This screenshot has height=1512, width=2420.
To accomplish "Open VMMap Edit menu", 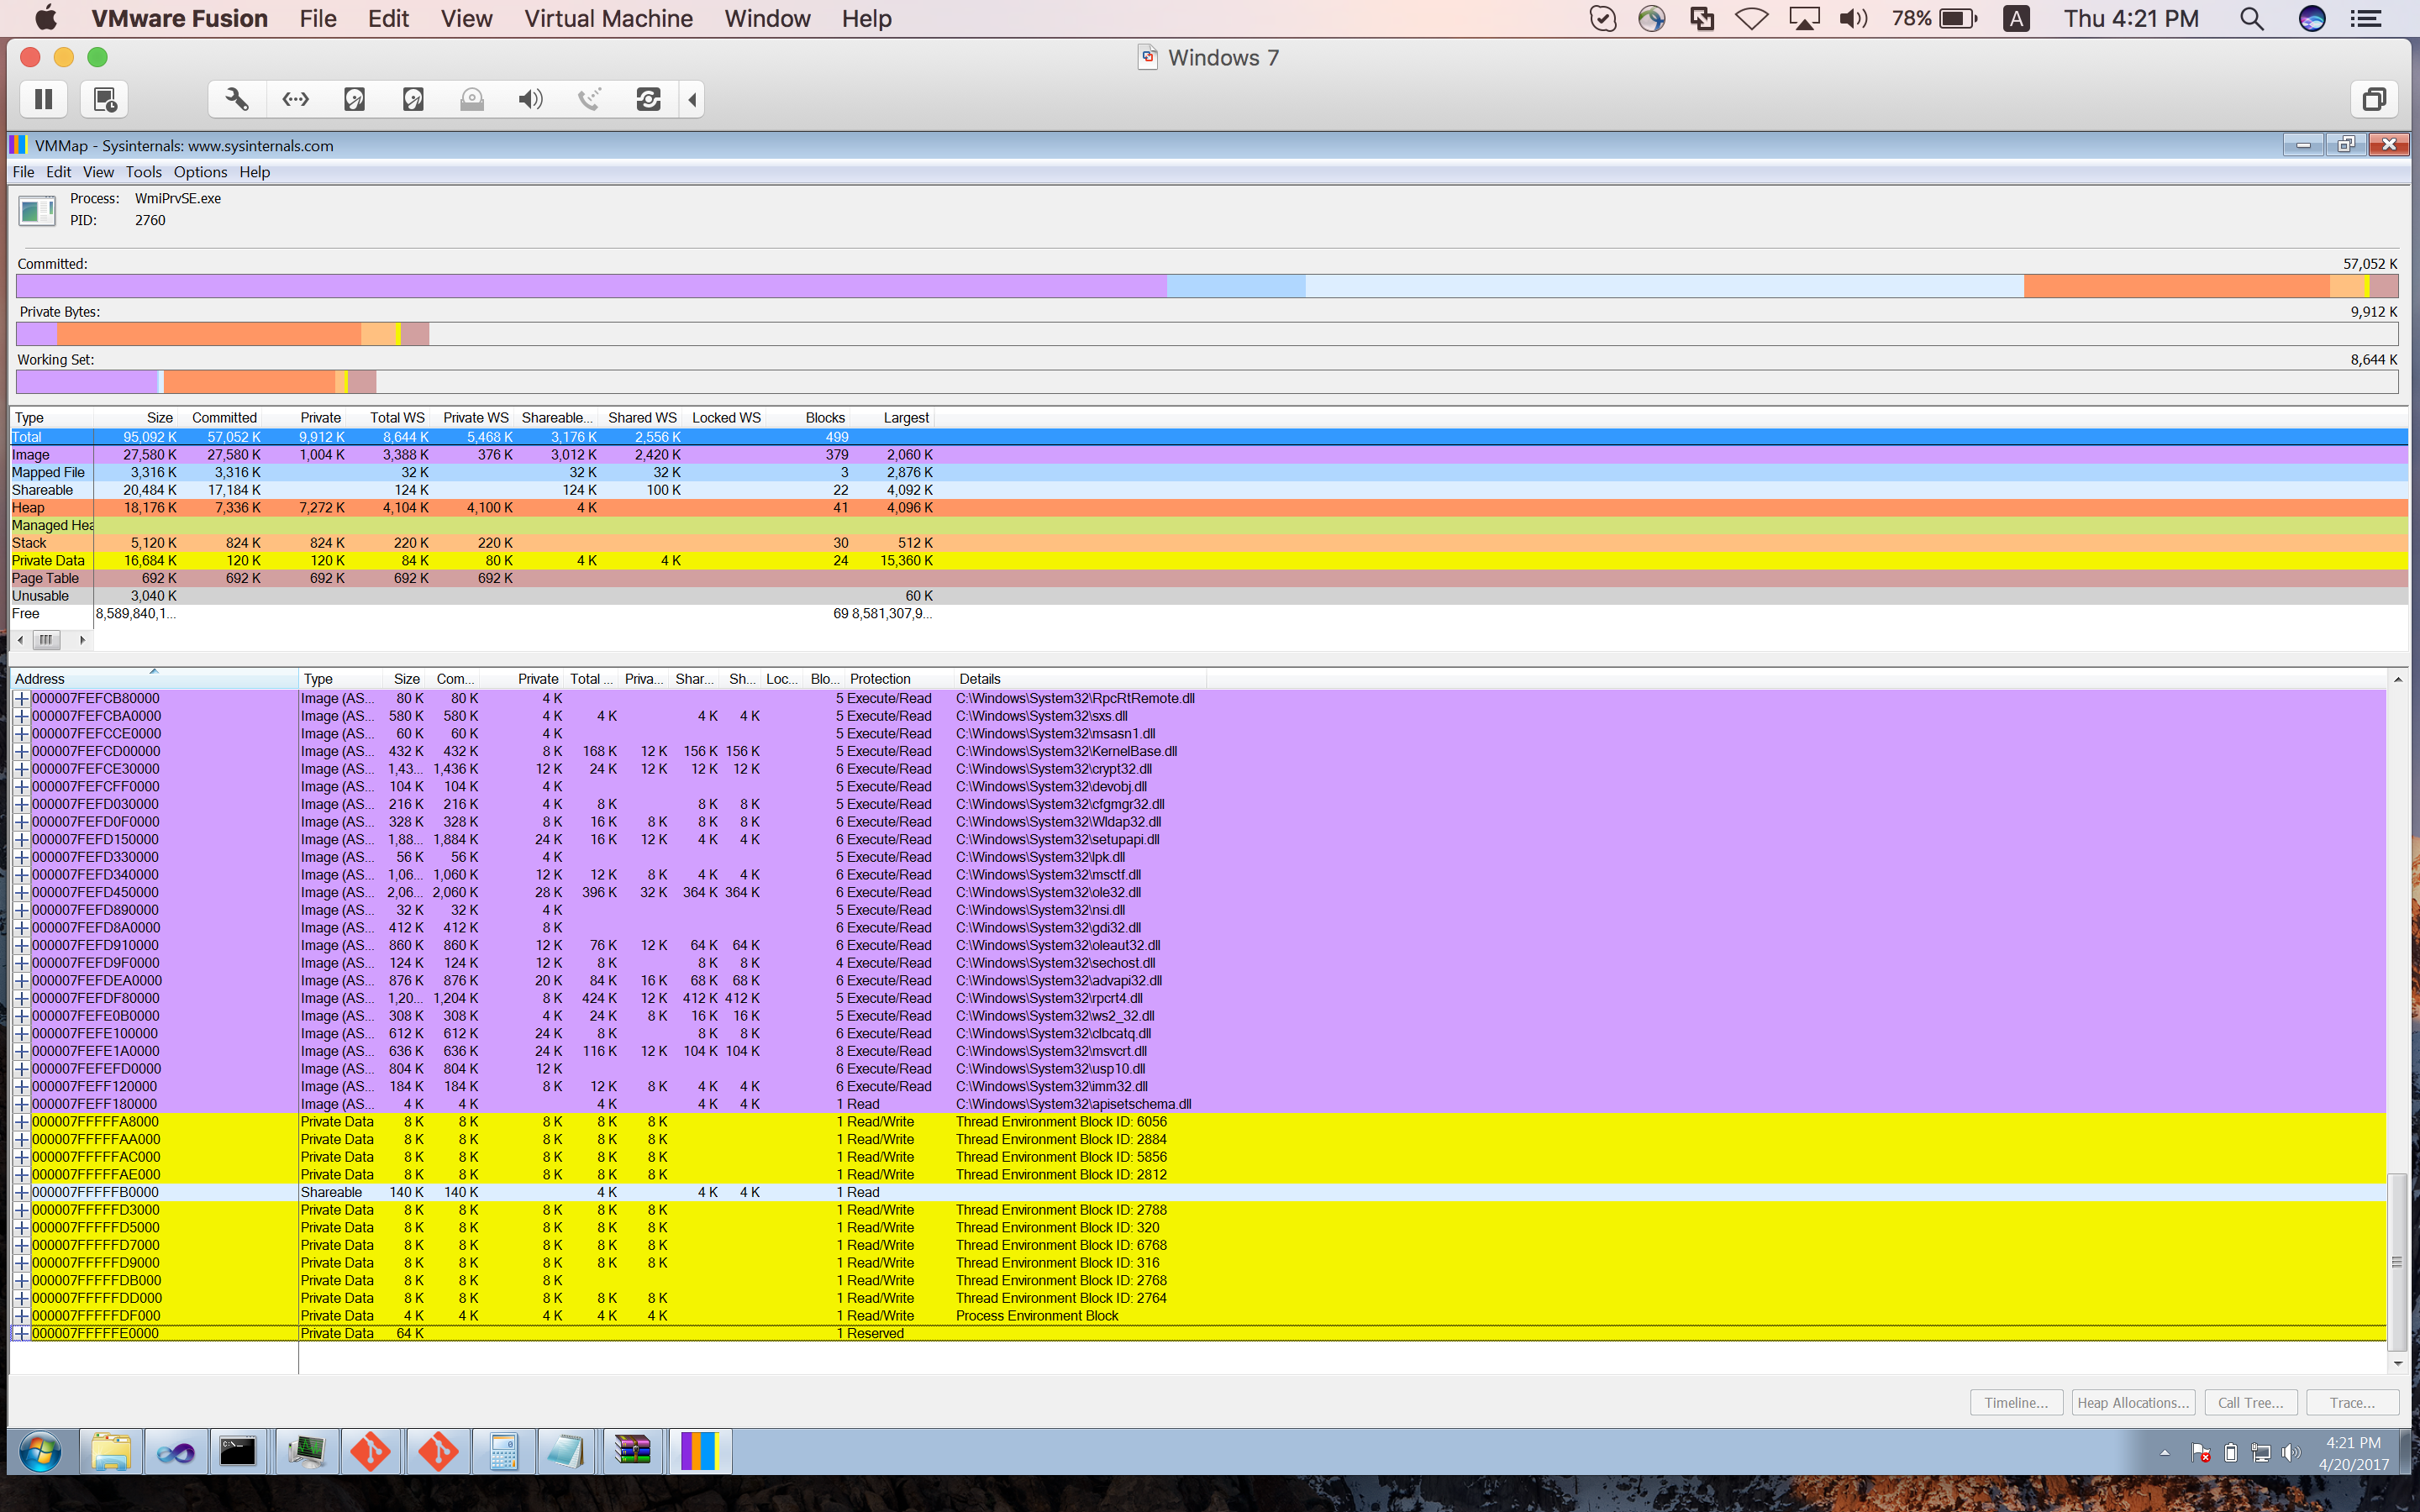I will (59, 172).
